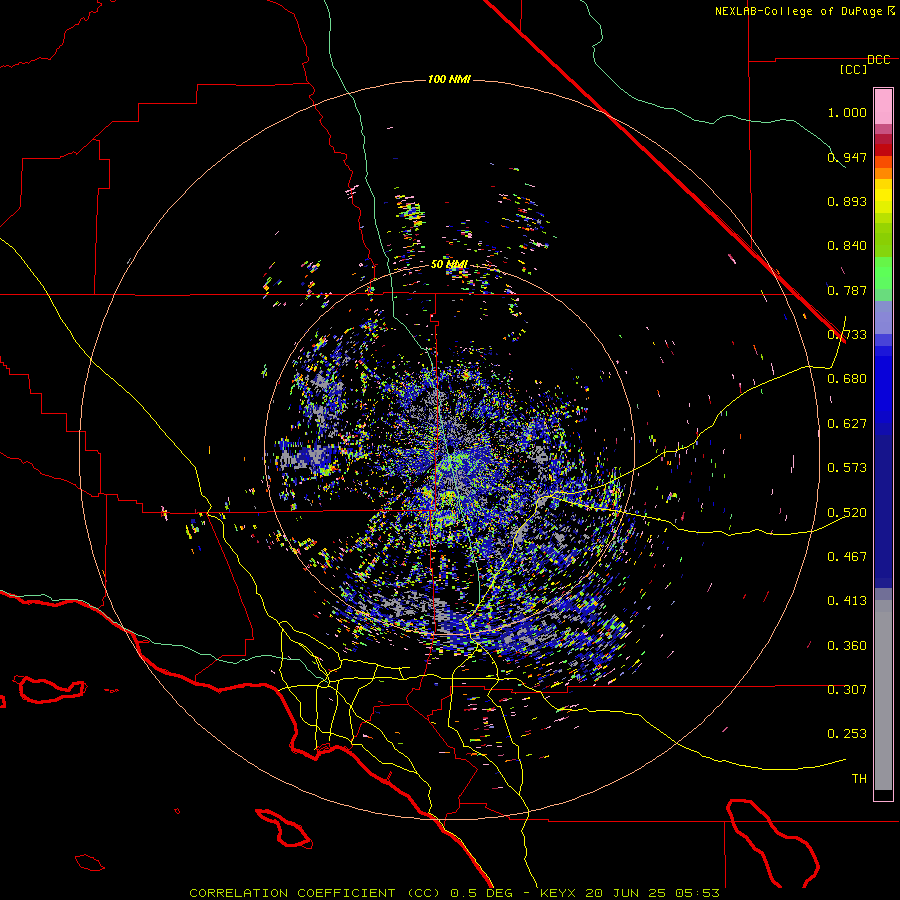Select the 0.307 scale value
Viewport: 900px width, 900px height.
[x=847, y=690]
